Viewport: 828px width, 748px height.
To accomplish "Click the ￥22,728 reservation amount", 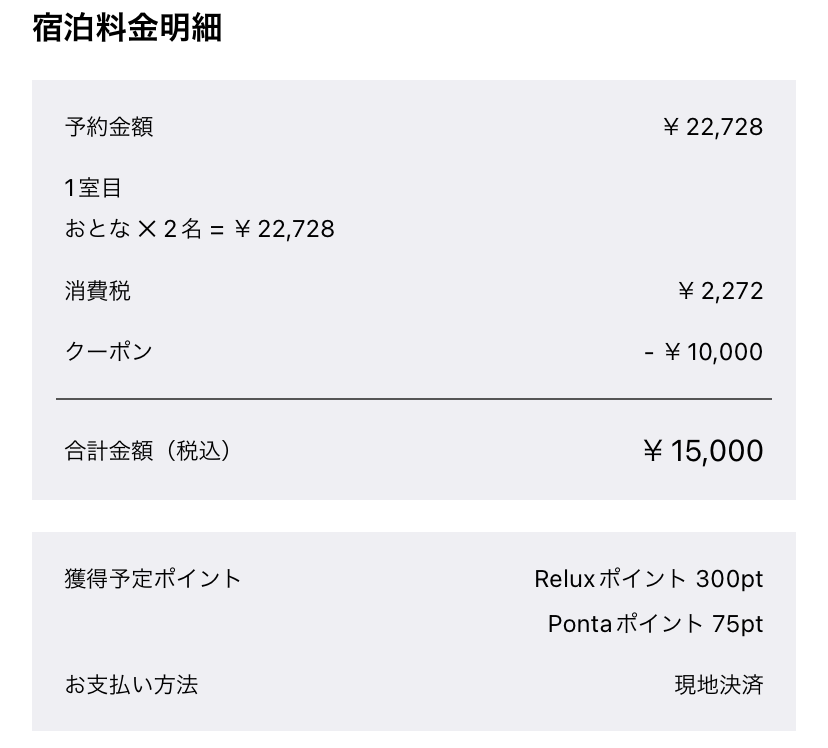I will click(712, 127).
